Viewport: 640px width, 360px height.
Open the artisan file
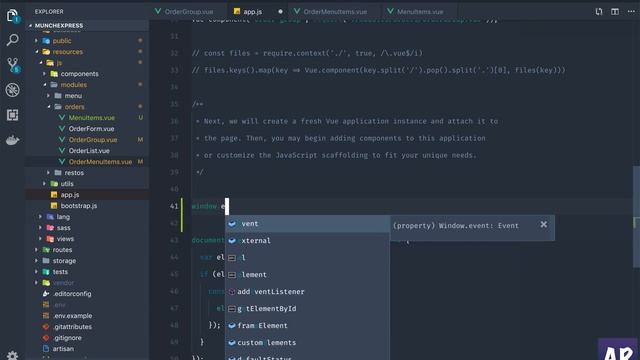tap(87, 349)
